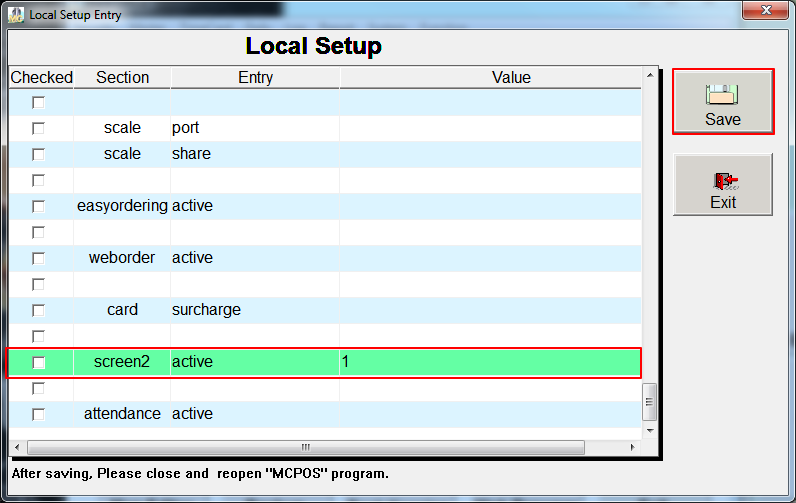The width and height of the screenshot is (796, 503).
Task: Edit the screen2 active value cell
Action: click(x=490, y=362)
